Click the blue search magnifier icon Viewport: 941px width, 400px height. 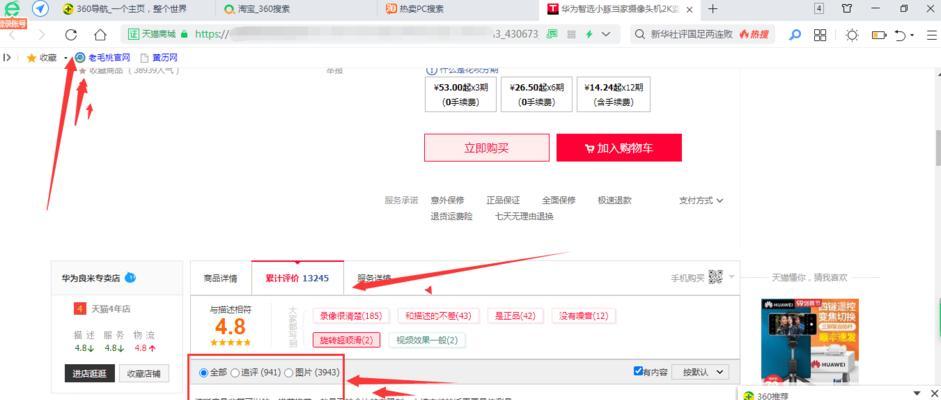795,35
